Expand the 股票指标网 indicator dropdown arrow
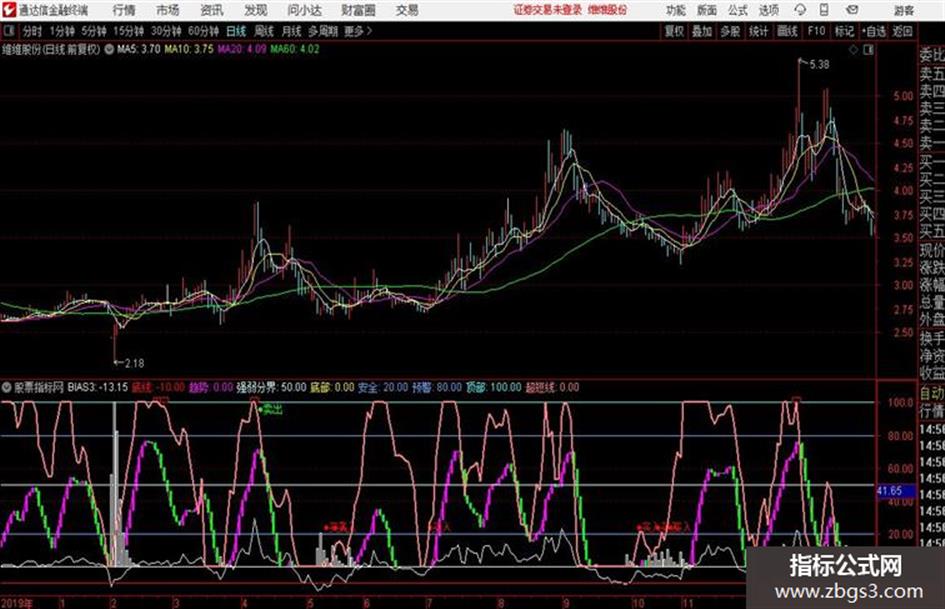The width and height of the screenshot is (945, 609). click(7, 387)
